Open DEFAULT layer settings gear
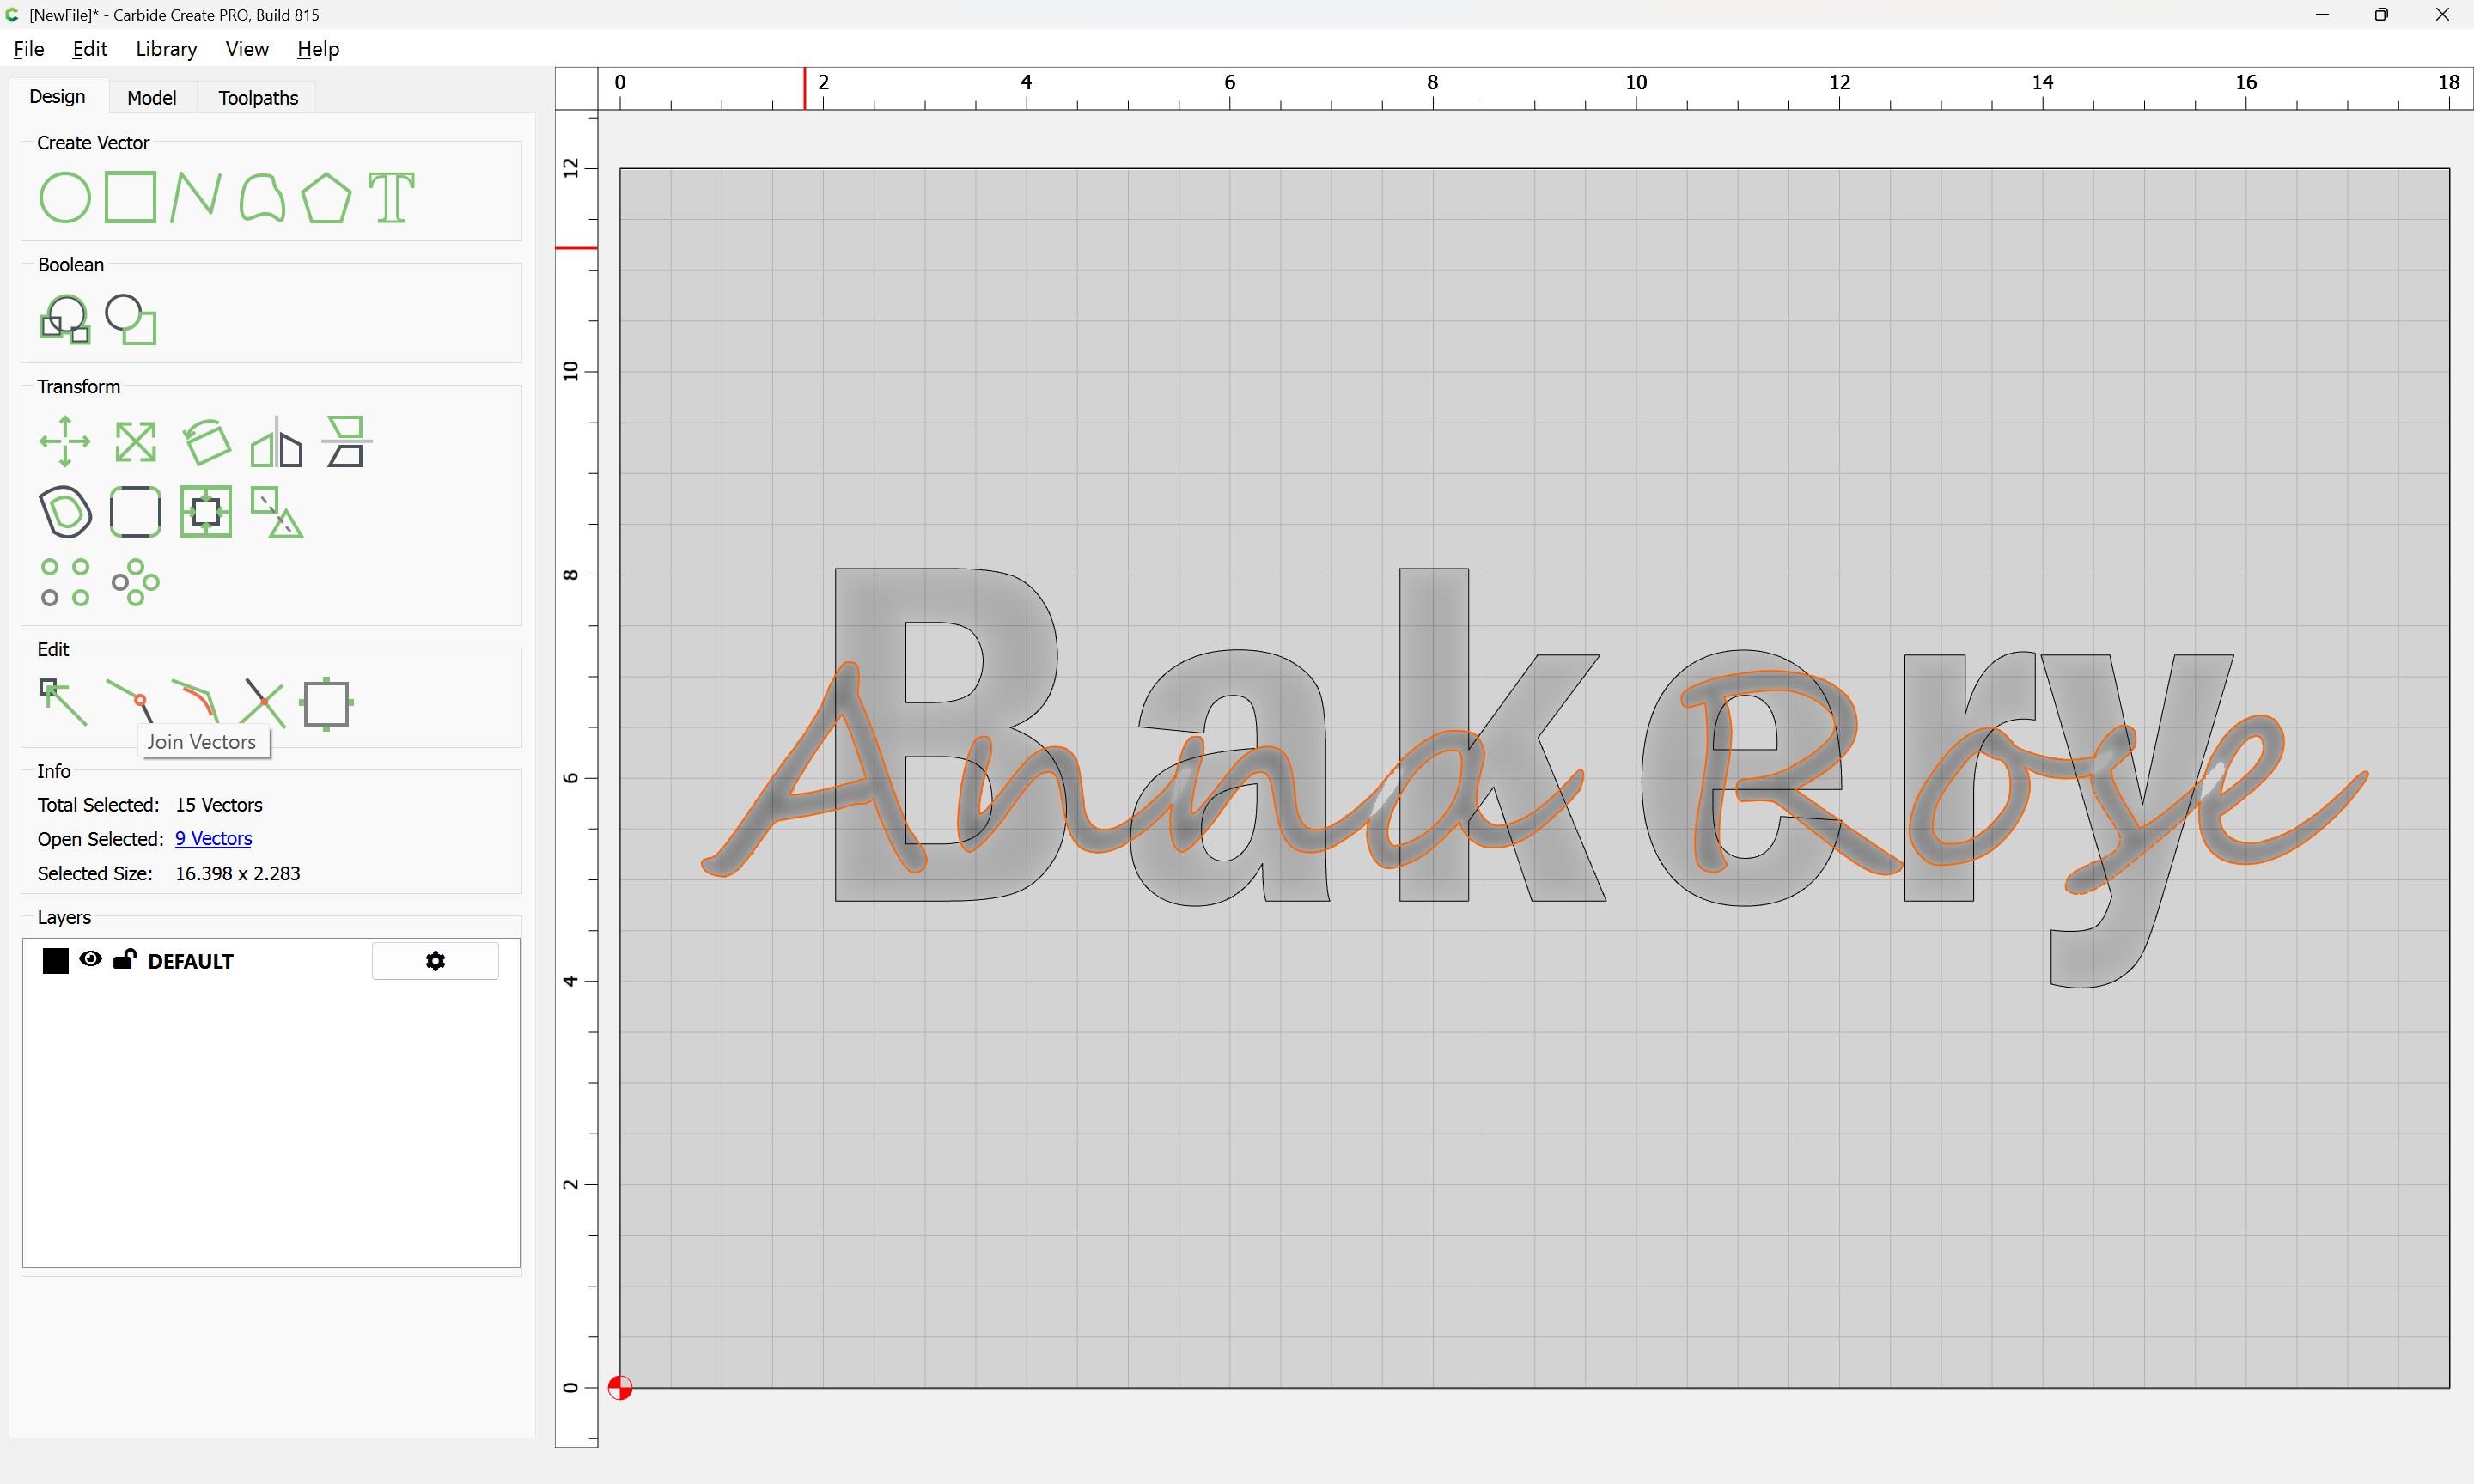The width and height of the screenshot is (2474, 1484). coord(435,961)
